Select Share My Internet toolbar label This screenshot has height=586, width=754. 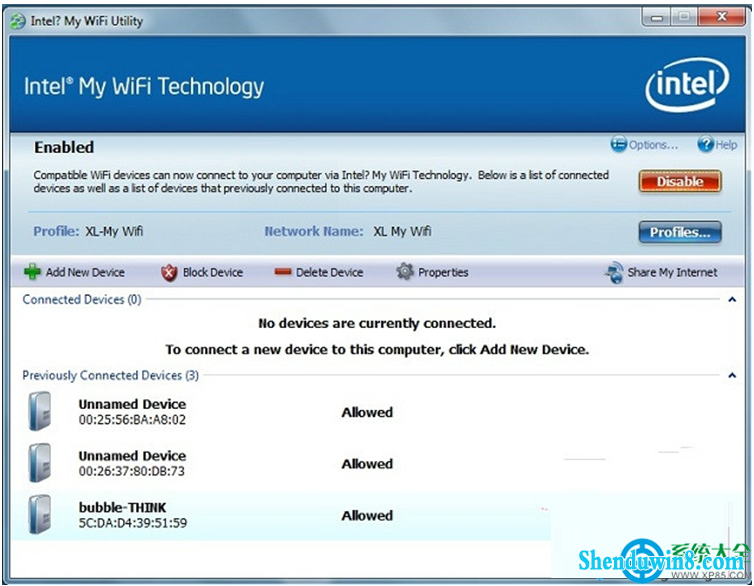(672, 273)
